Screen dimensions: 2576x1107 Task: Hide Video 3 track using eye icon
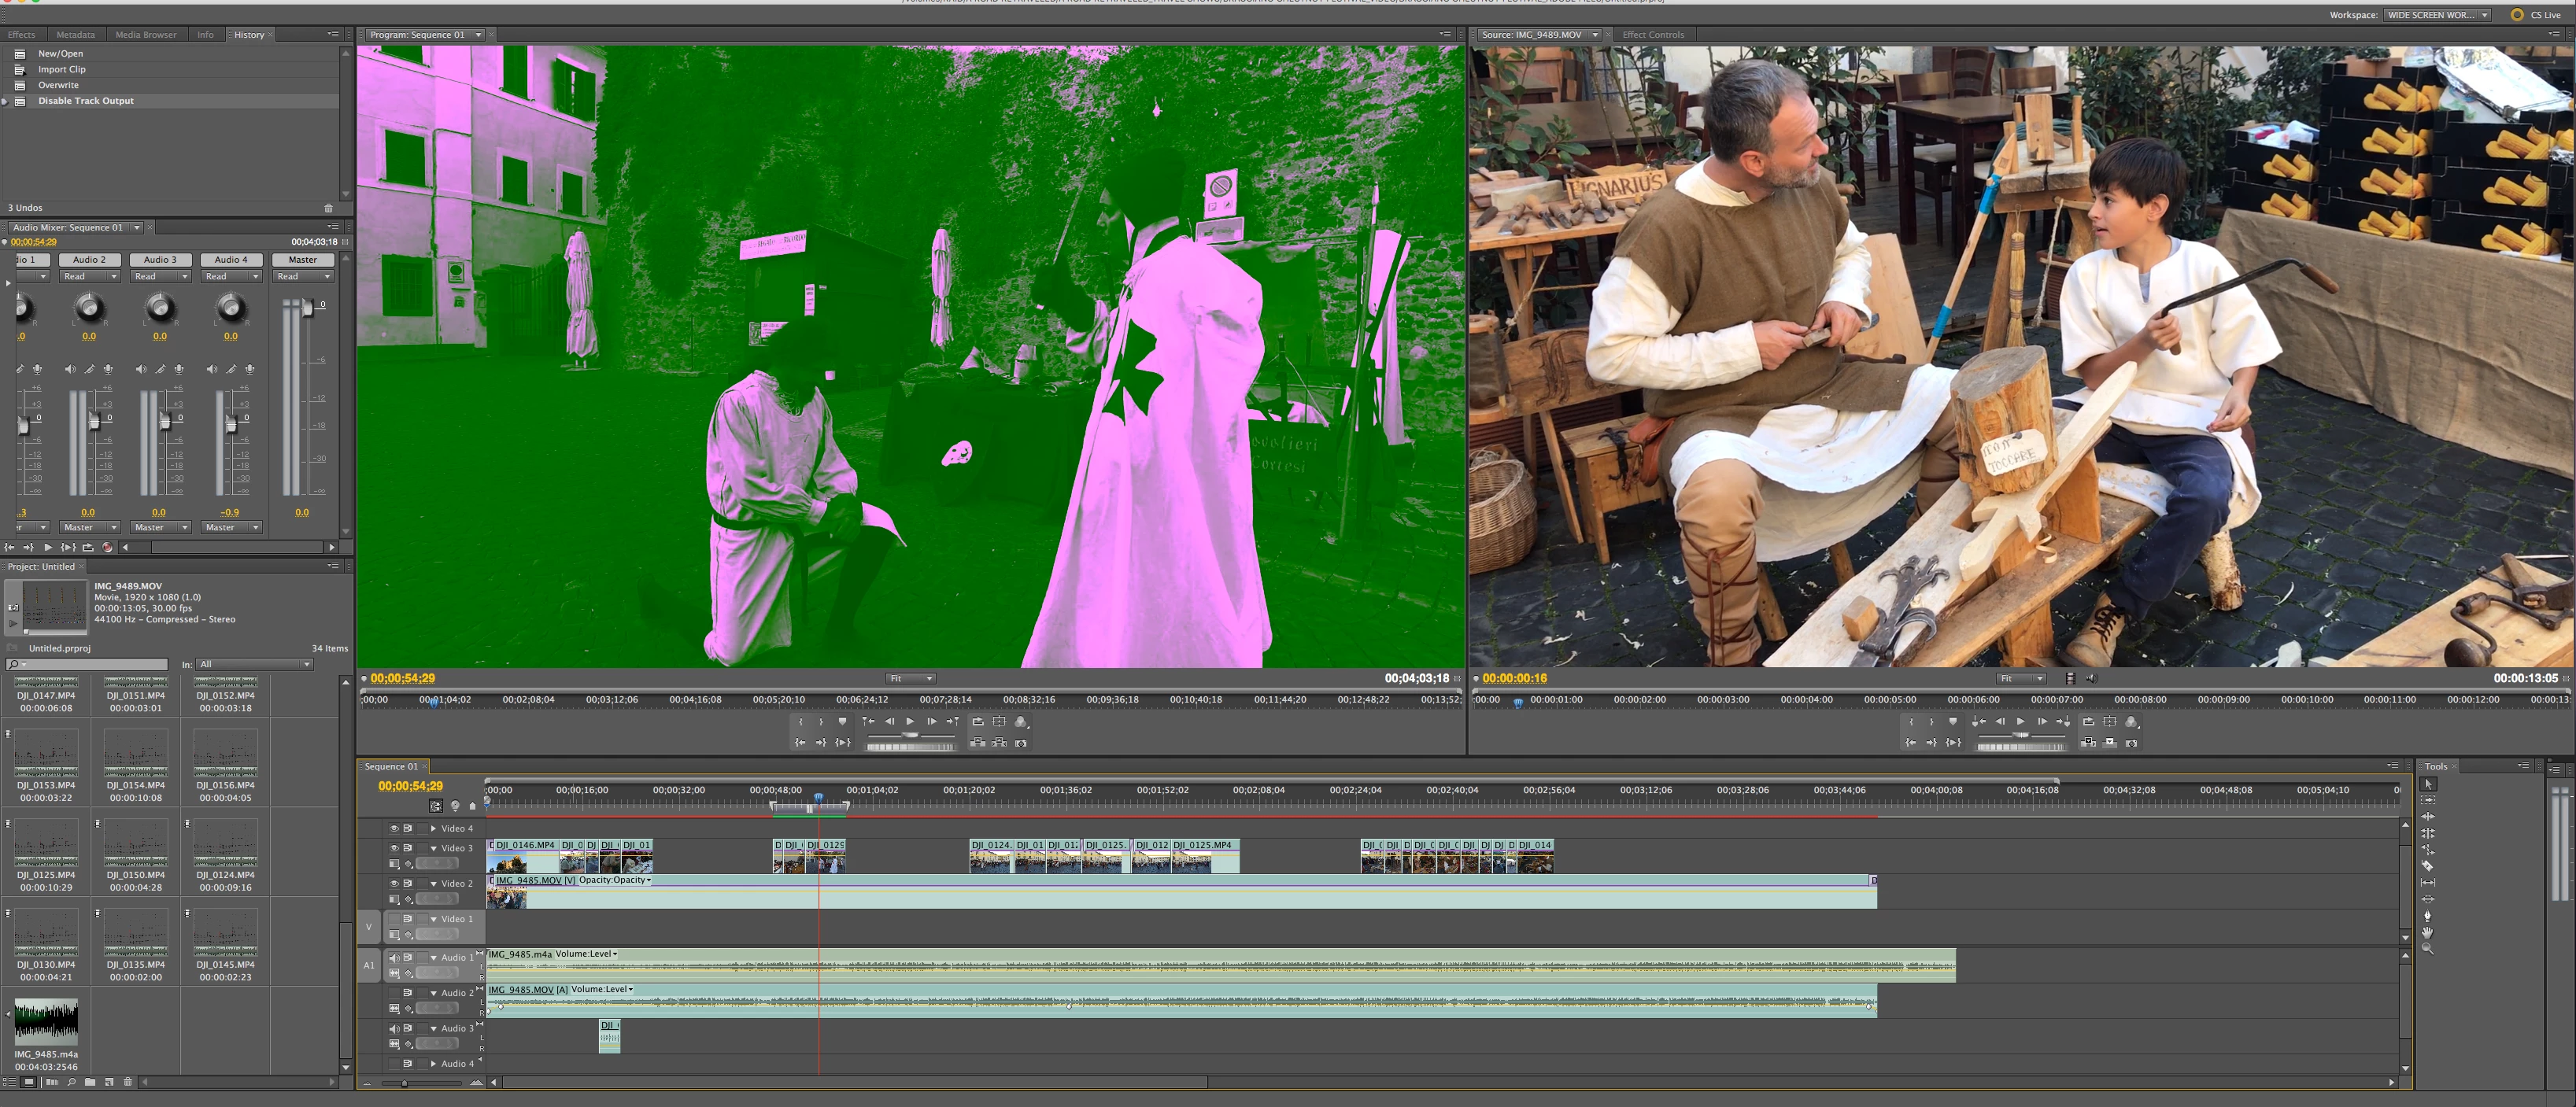click(x=394, y=848)
